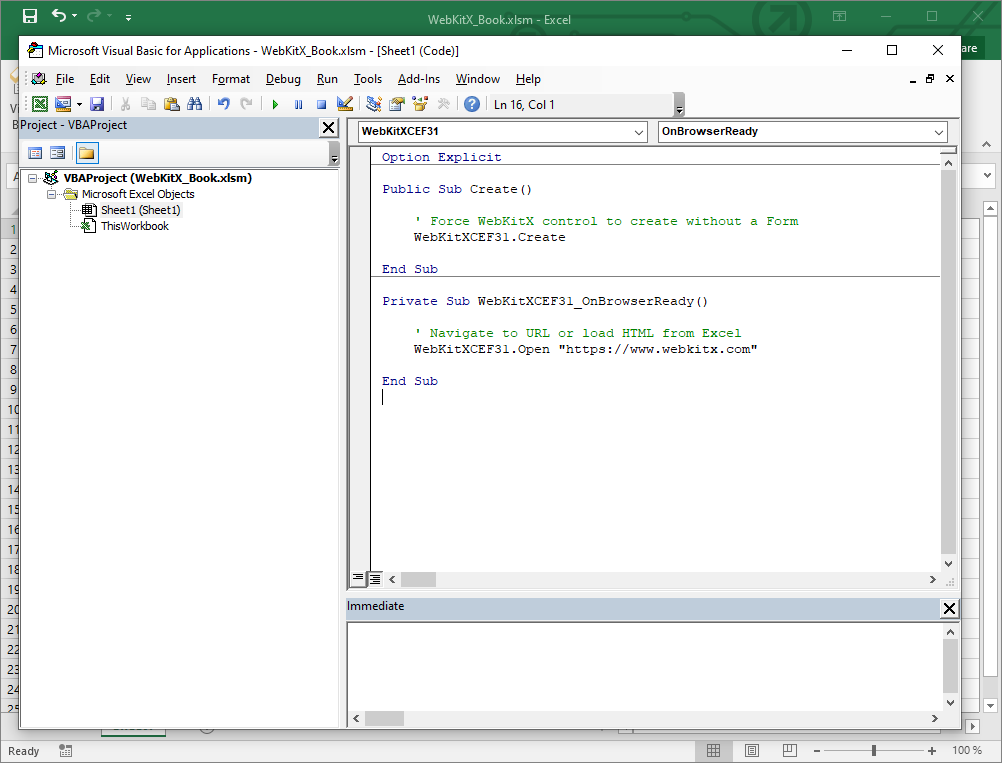Open the File menu
1002x763 pixels.
click(x=65, y=79)
